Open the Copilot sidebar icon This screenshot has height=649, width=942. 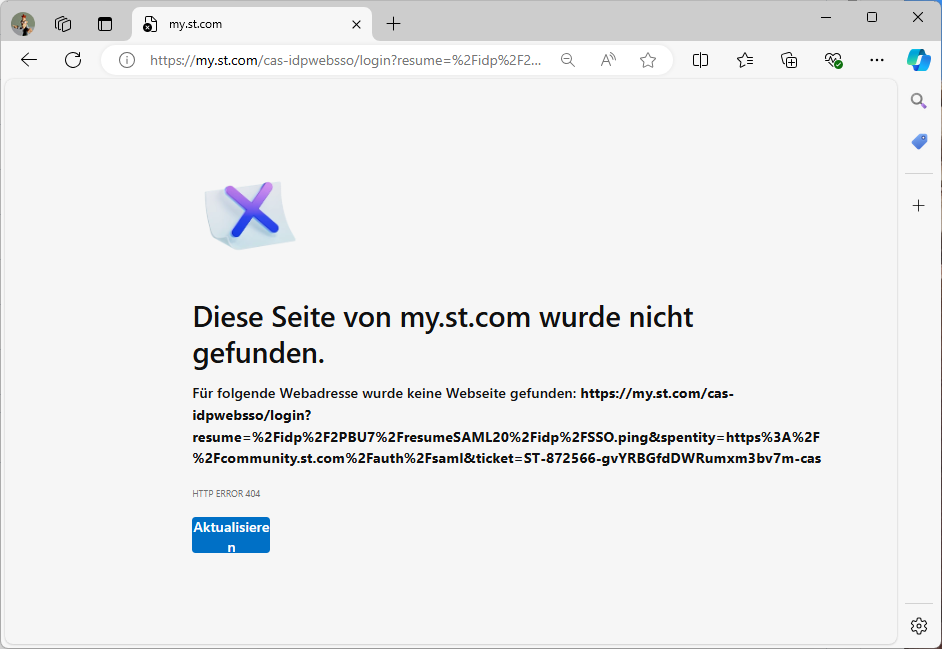tap(919, 60)
